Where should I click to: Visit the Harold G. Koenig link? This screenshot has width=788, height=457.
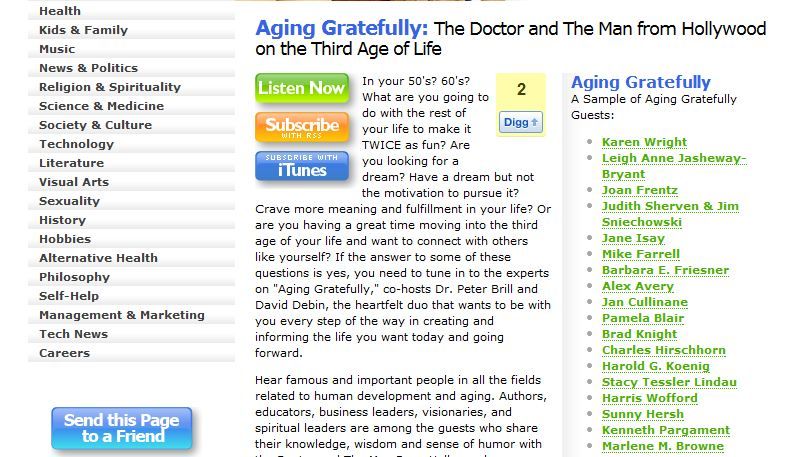pyautogui.click(x=656, y=366)
